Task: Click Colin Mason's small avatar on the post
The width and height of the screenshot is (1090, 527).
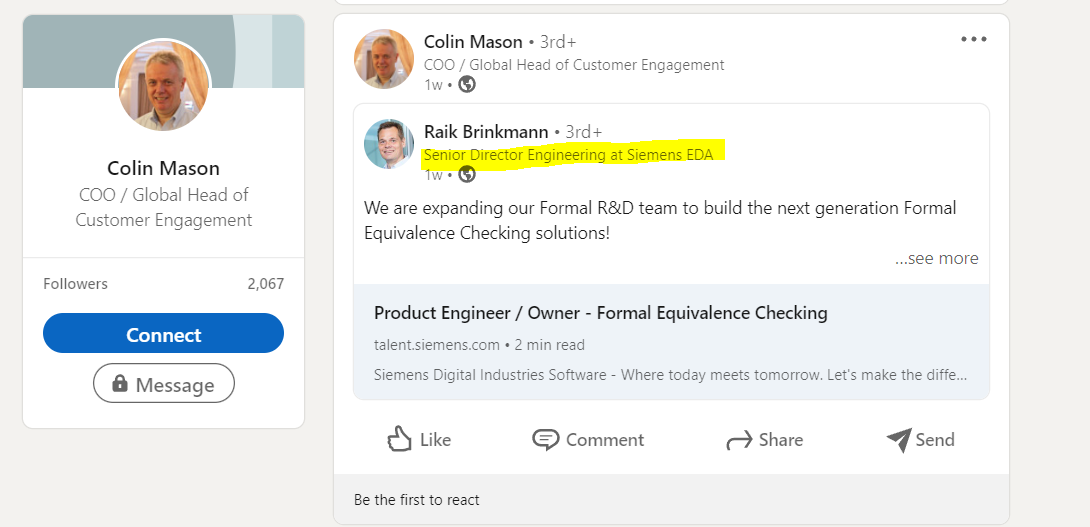Action: 384,60
